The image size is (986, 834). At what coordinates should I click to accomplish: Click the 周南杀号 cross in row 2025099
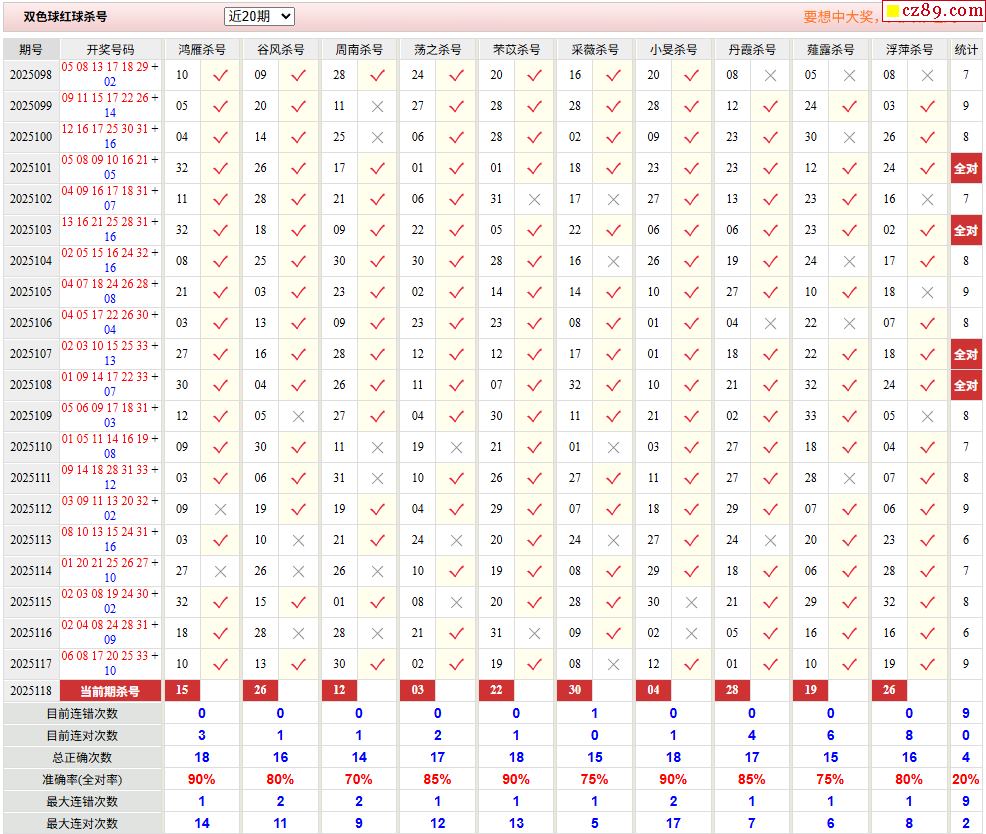tap(377, 106)
